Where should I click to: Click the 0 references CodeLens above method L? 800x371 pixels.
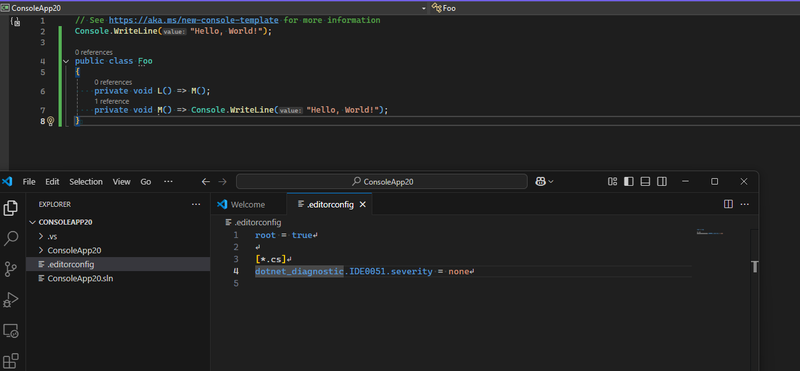click(113, 82)
